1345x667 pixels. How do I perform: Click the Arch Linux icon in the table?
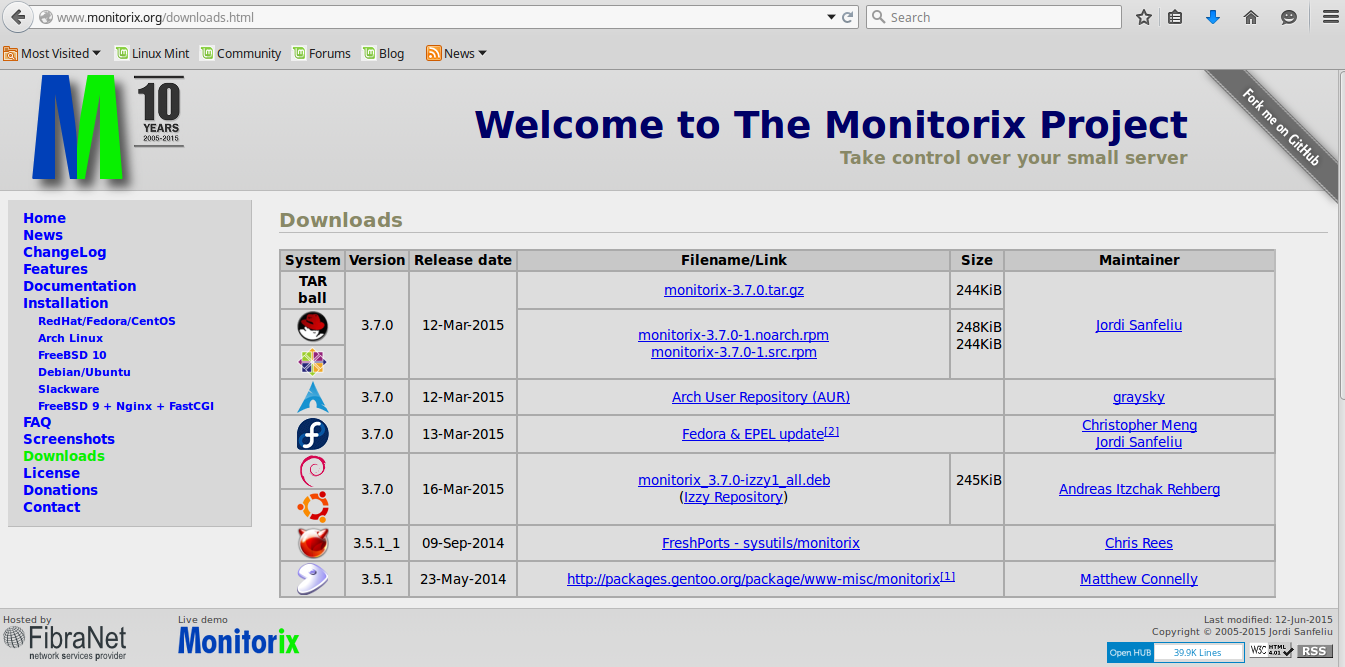(x=312, y=397)
